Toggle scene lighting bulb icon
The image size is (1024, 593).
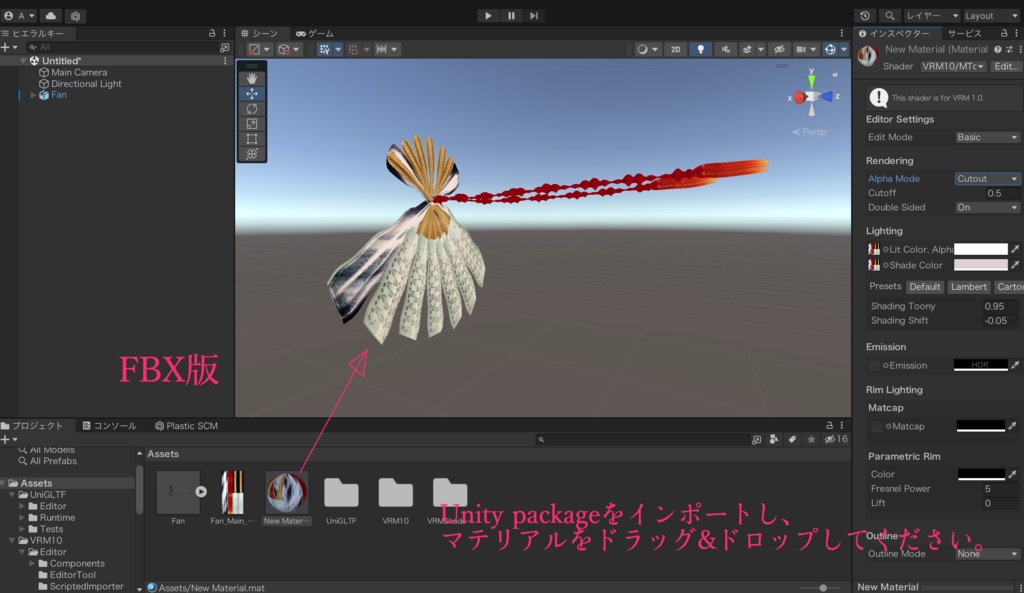click(x=701, y=49)
